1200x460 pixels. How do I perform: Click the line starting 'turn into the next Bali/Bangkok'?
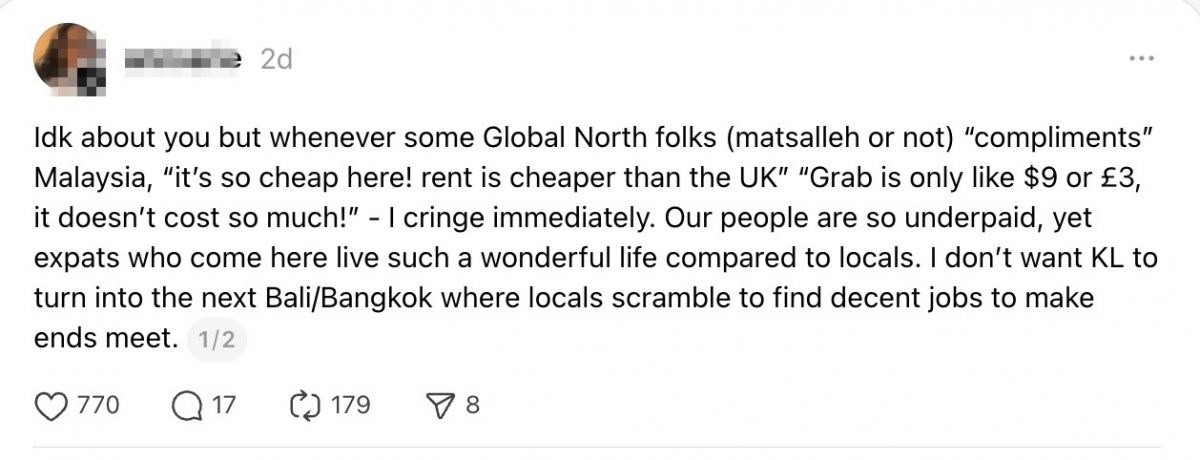(x=400, y=298)
